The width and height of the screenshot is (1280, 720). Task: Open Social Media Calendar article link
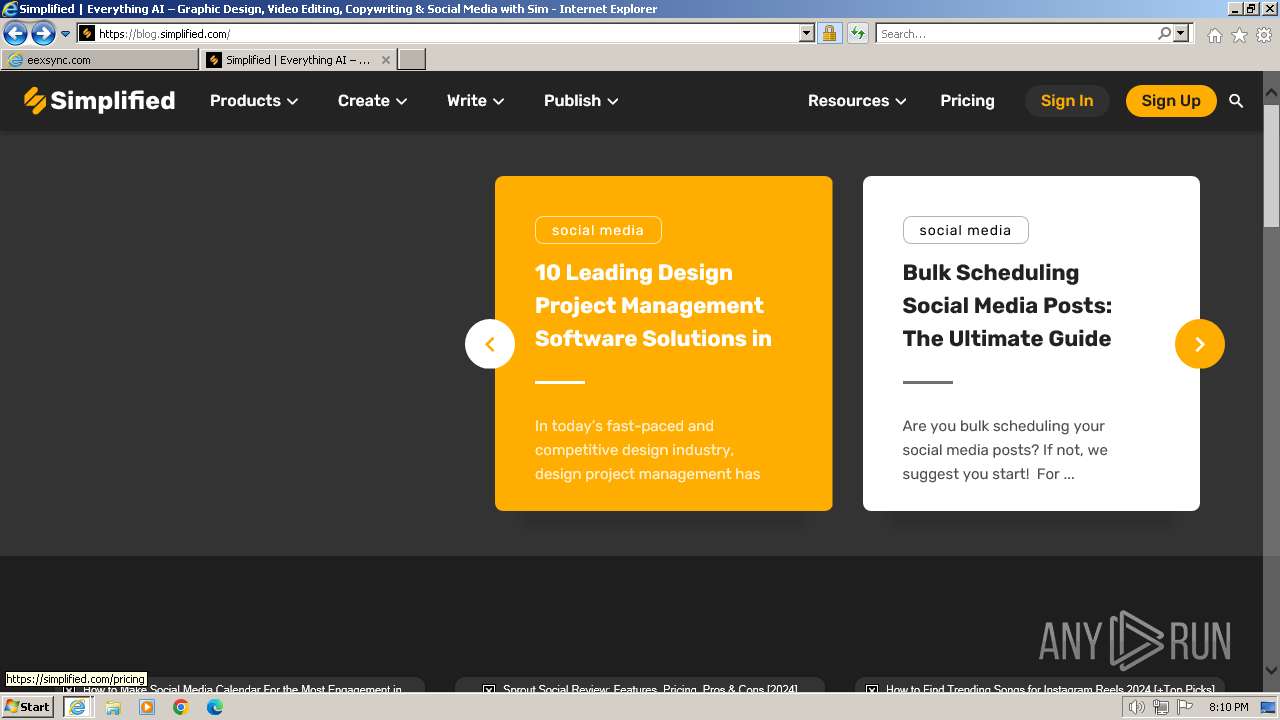[242, 689]
